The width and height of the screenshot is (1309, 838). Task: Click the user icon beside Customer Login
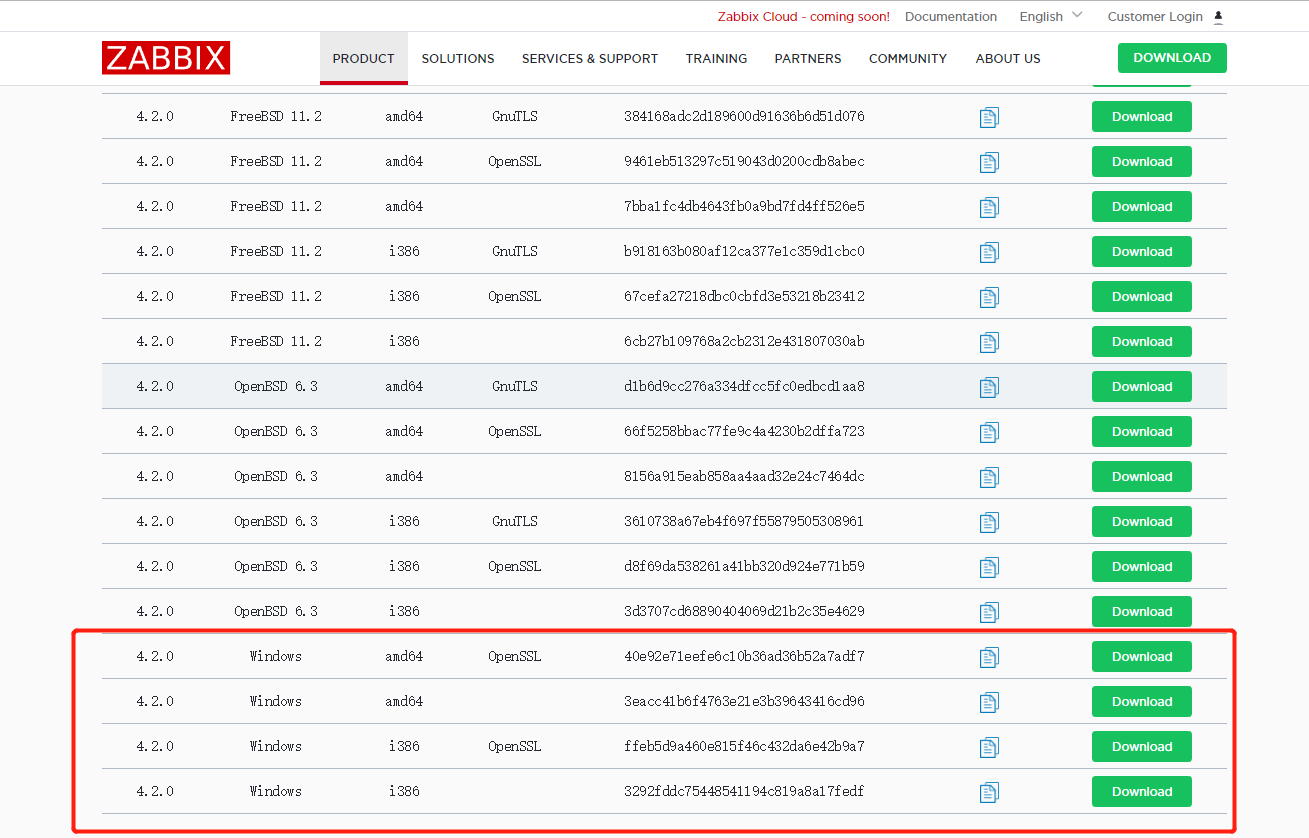[x=1218, y=16]
